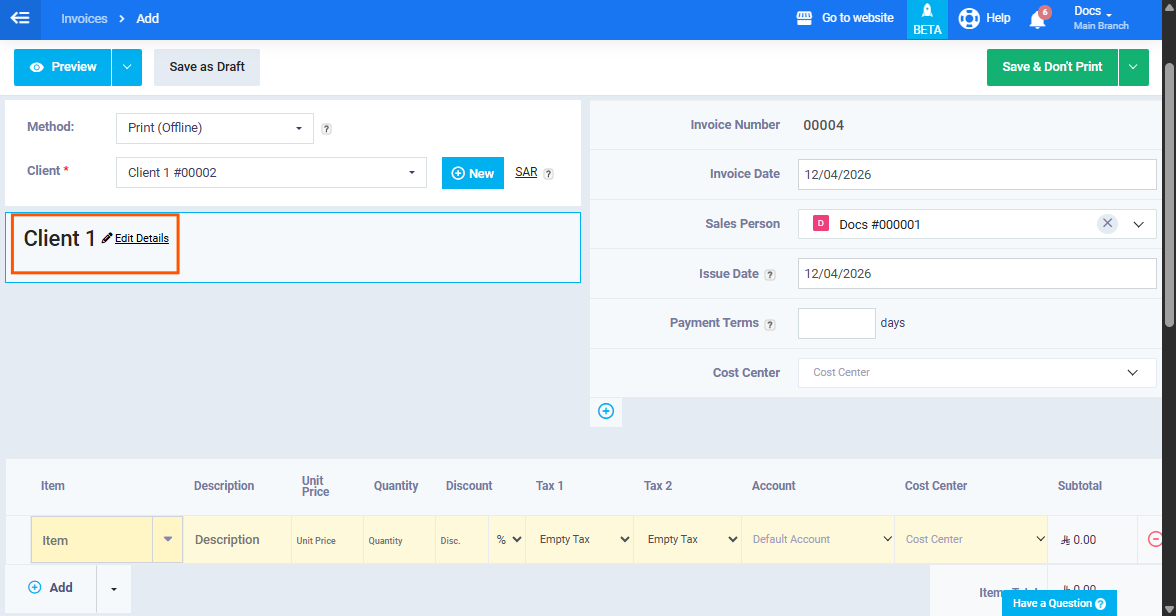Image resolution: width=1176 pixels, height=616 pixels.
Task: Clear the Sales Person selection with X
Action: point(1107,224)
